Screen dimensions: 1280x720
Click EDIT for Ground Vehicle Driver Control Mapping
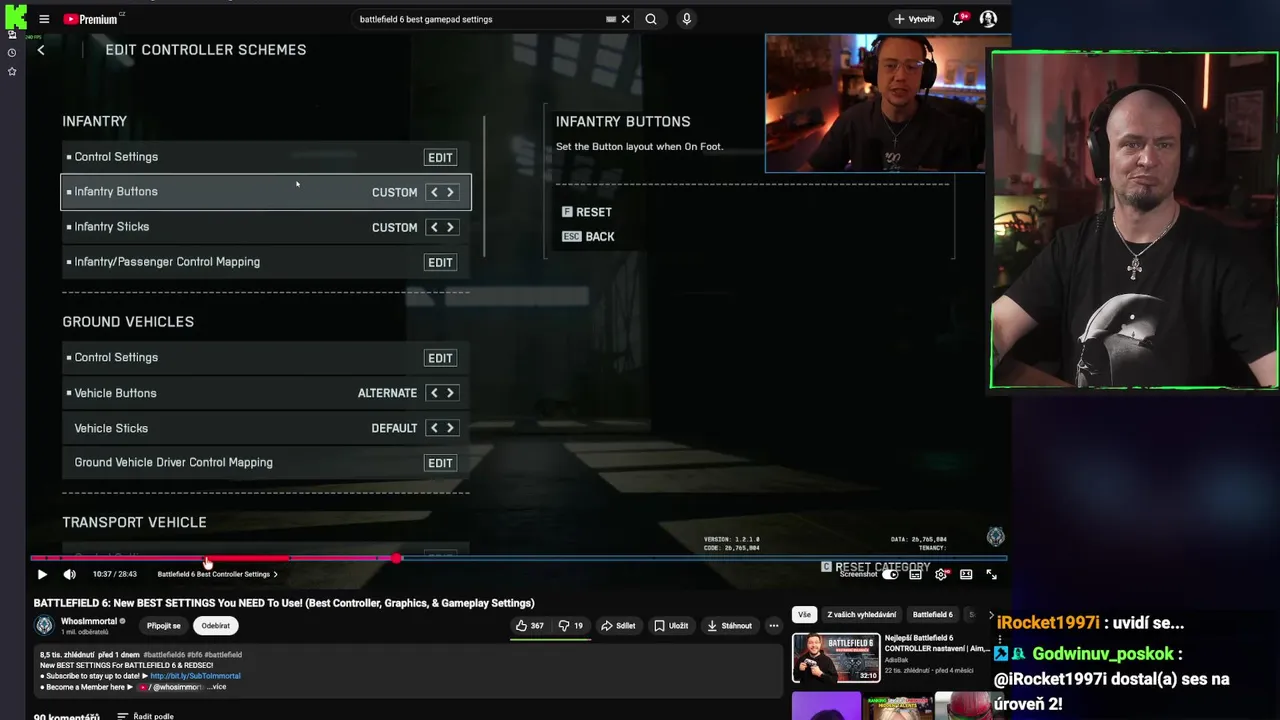[440, 463]
